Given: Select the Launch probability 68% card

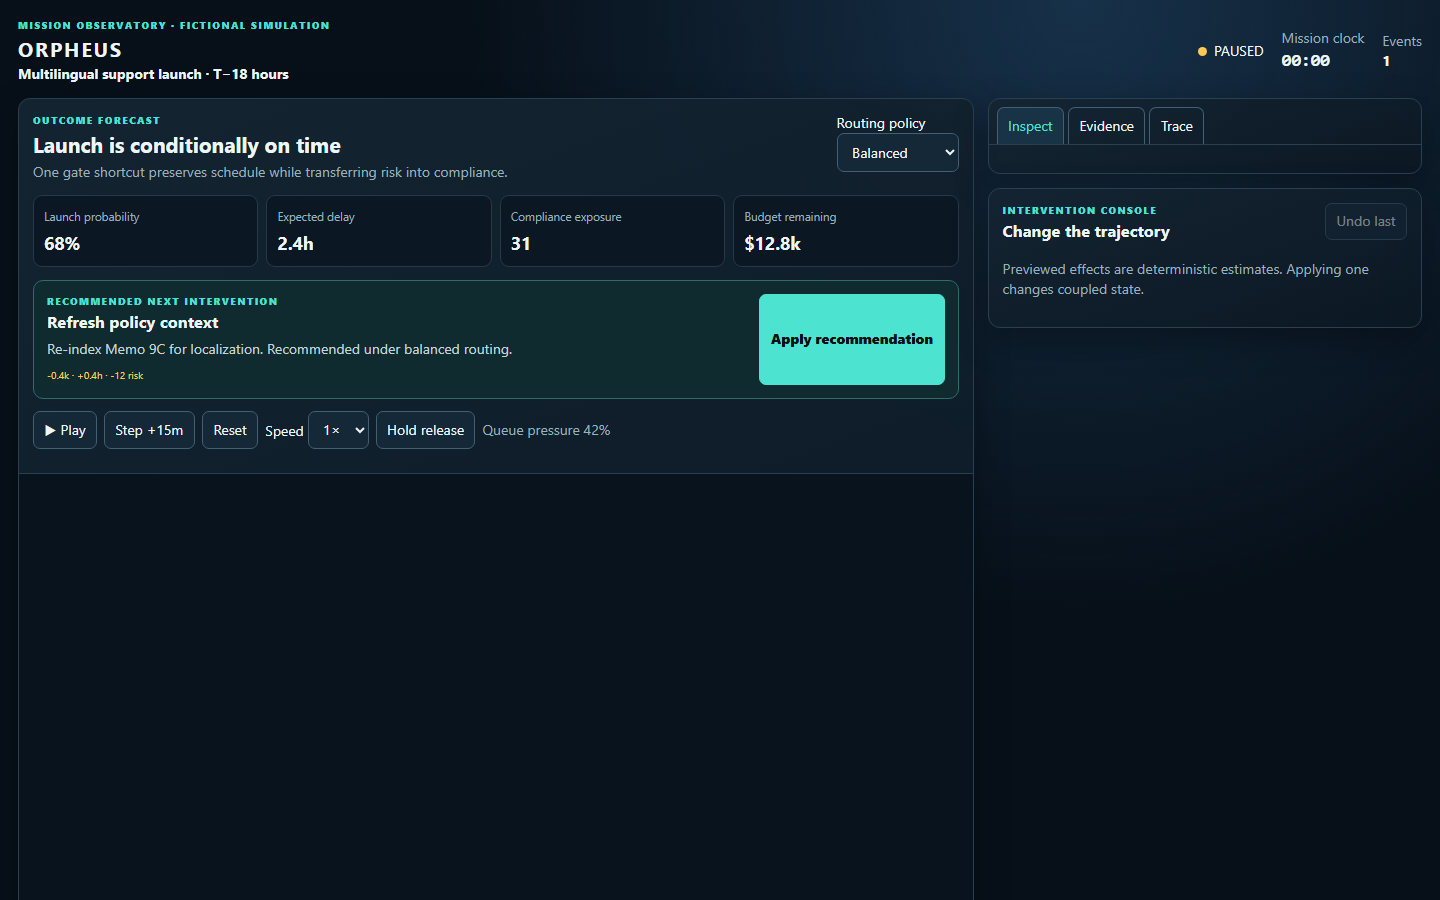Looking at the screenshot, I should tap(145, 231).
